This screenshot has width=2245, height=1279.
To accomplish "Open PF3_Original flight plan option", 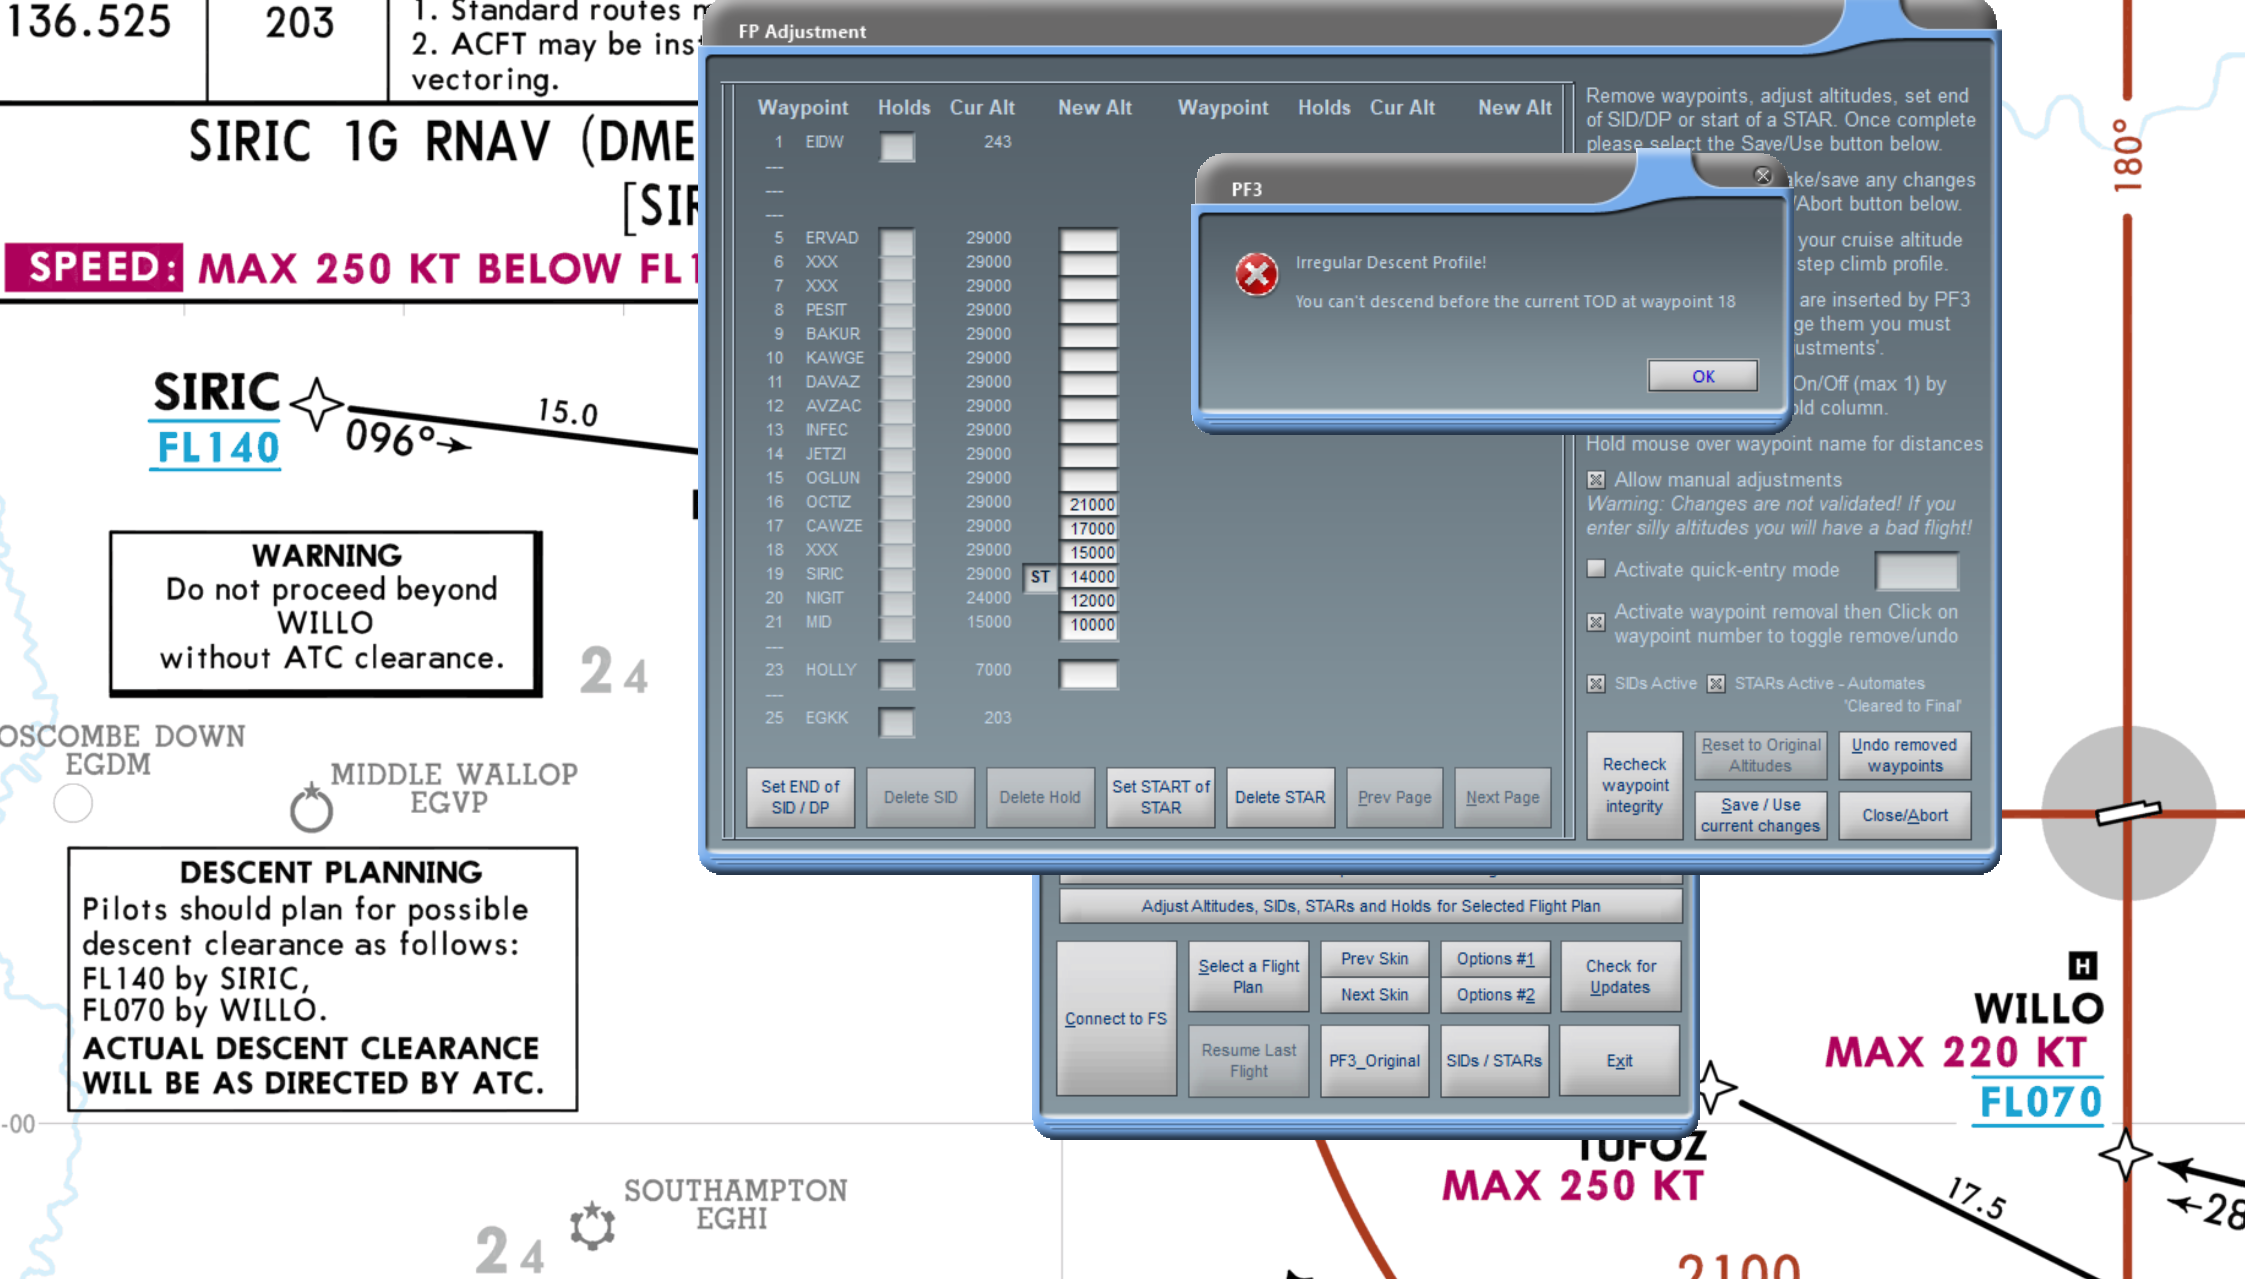I will 1372,1060.
